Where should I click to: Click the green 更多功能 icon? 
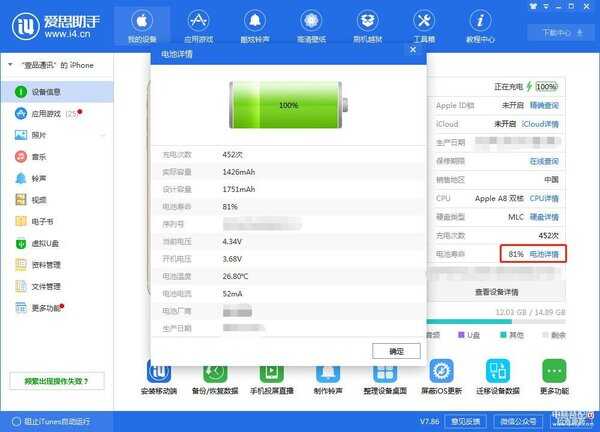point(554,370)
